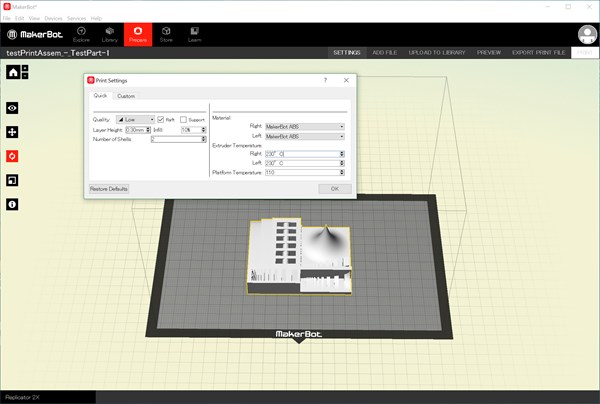This screenshot has height=404, width=600.
Task: Open the Devices menu
Action: click(x=53, y=18)
